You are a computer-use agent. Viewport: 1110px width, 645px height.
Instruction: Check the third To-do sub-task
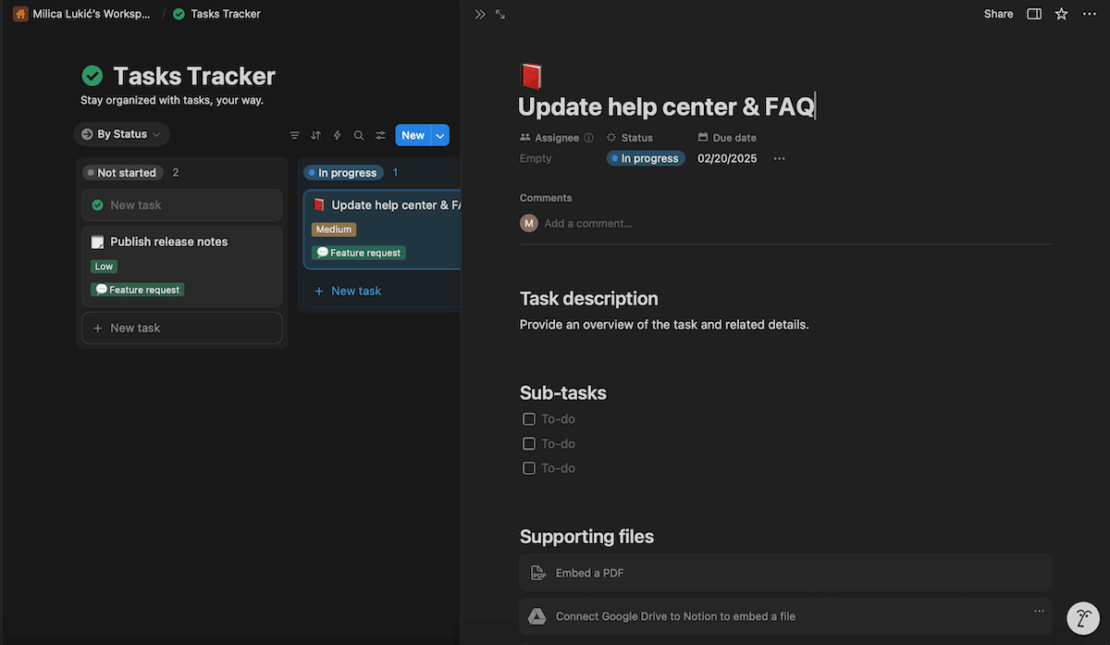529,467
